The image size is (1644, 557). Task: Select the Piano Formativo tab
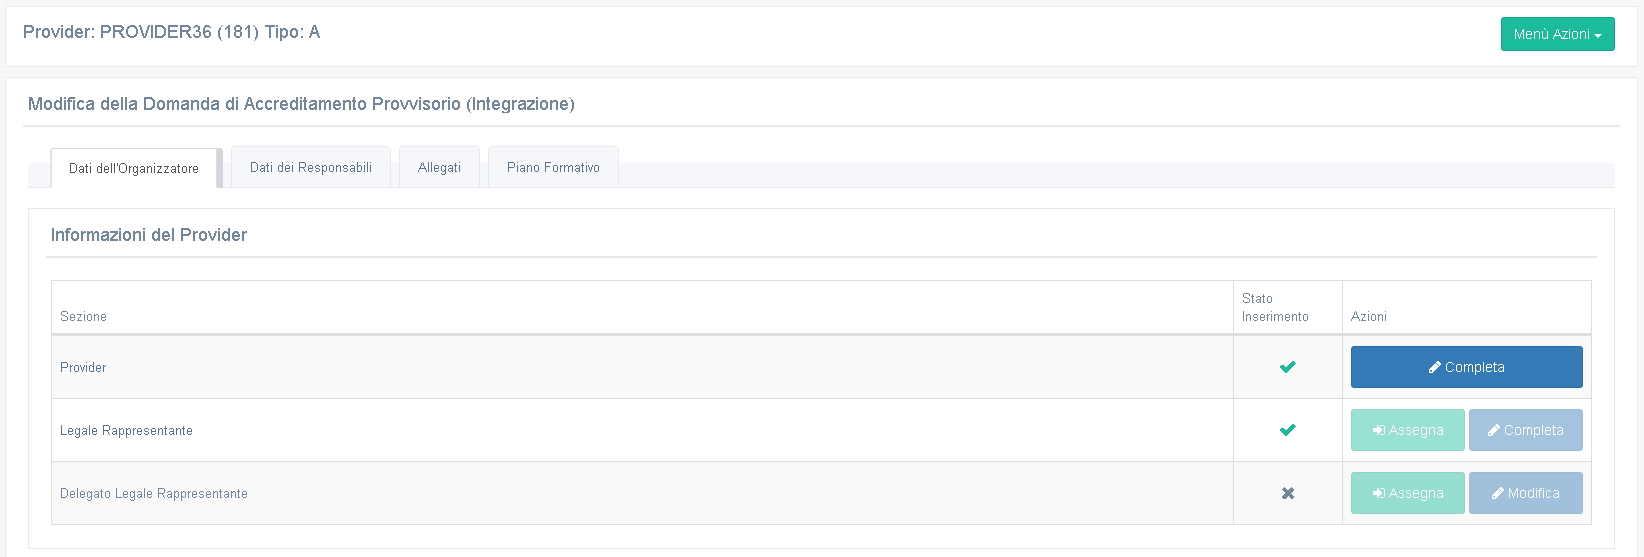point(553,167)
